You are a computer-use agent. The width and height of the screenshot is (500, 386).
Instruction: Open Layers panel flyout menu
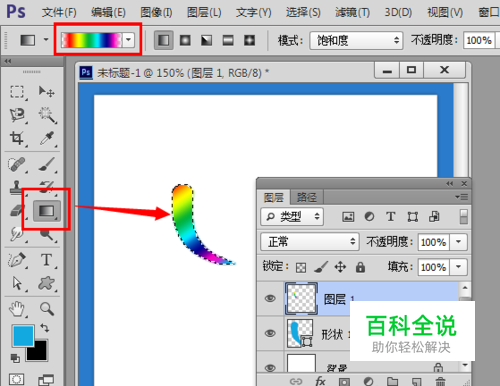(462, 197)
